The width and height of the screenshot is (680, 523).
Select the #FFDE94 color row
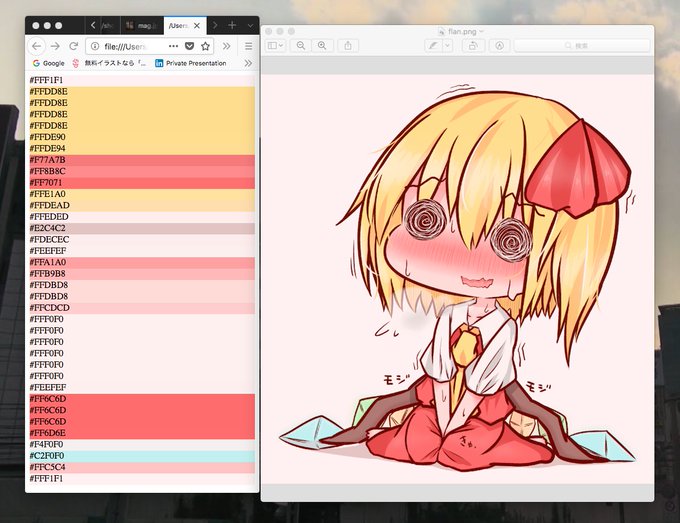(x=142, y=148)
